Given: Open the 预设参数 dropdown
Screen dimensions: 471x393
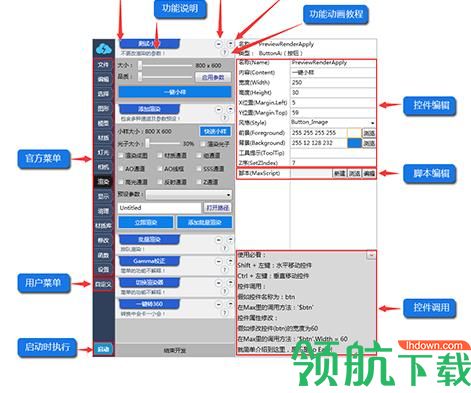Looking at the screenshot, I should (x=189, y=195).
